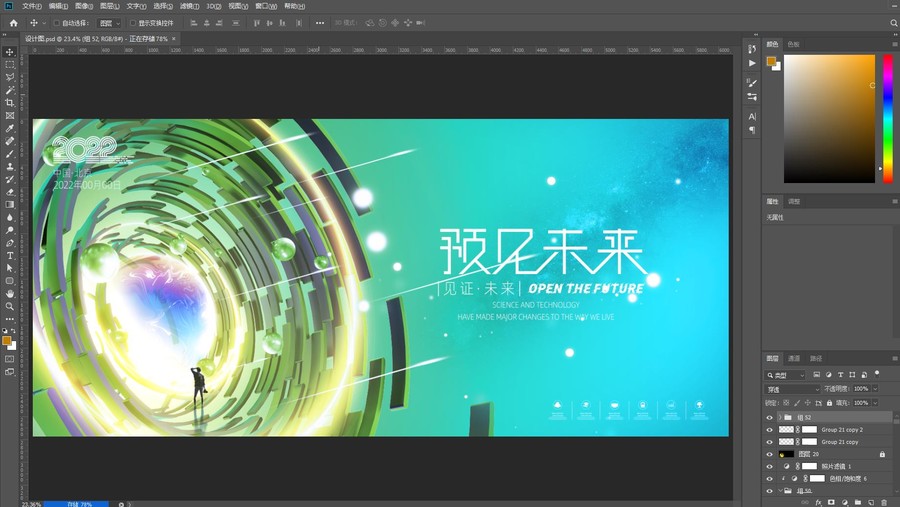Open the 窗口 menu
Image resolution: width=900 pixels, height=507 pixels.
click(x=266, y=6)
